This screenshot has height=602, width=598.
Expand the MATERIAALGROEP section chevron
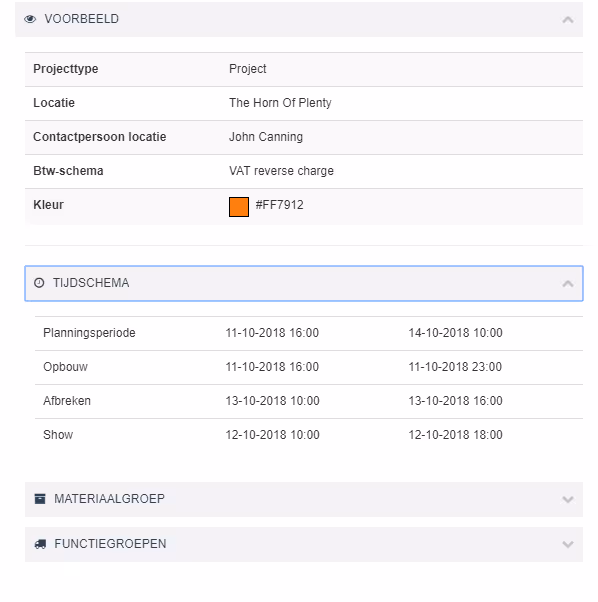(568, 499)
